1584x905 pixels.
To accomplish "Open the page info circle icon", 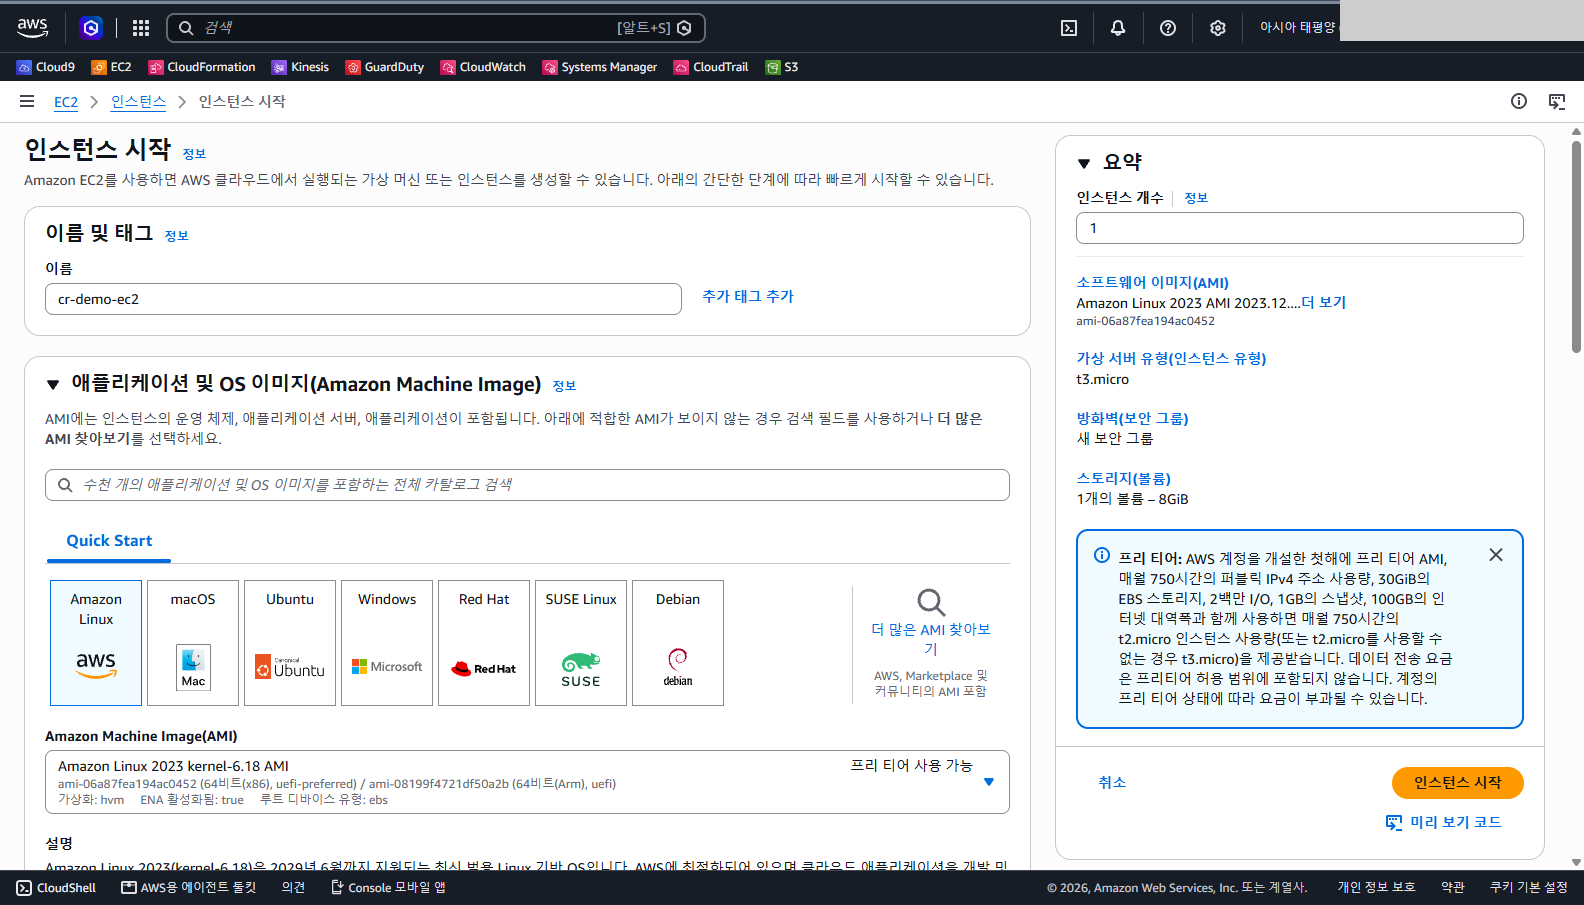I will [1519, 101].
